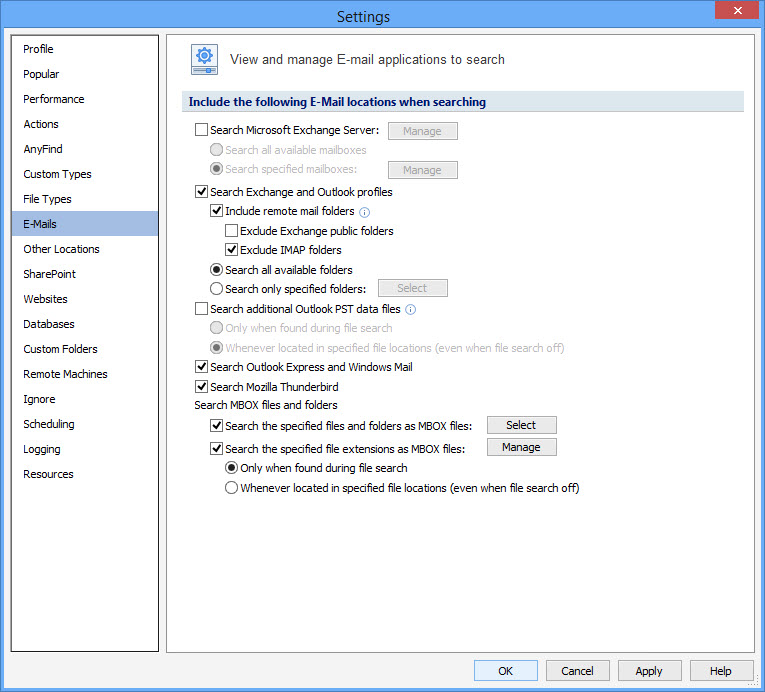Click the E-mail settings gear icon in header
The width and height of the screenshot is (765, 692).
tap(204, 60)
